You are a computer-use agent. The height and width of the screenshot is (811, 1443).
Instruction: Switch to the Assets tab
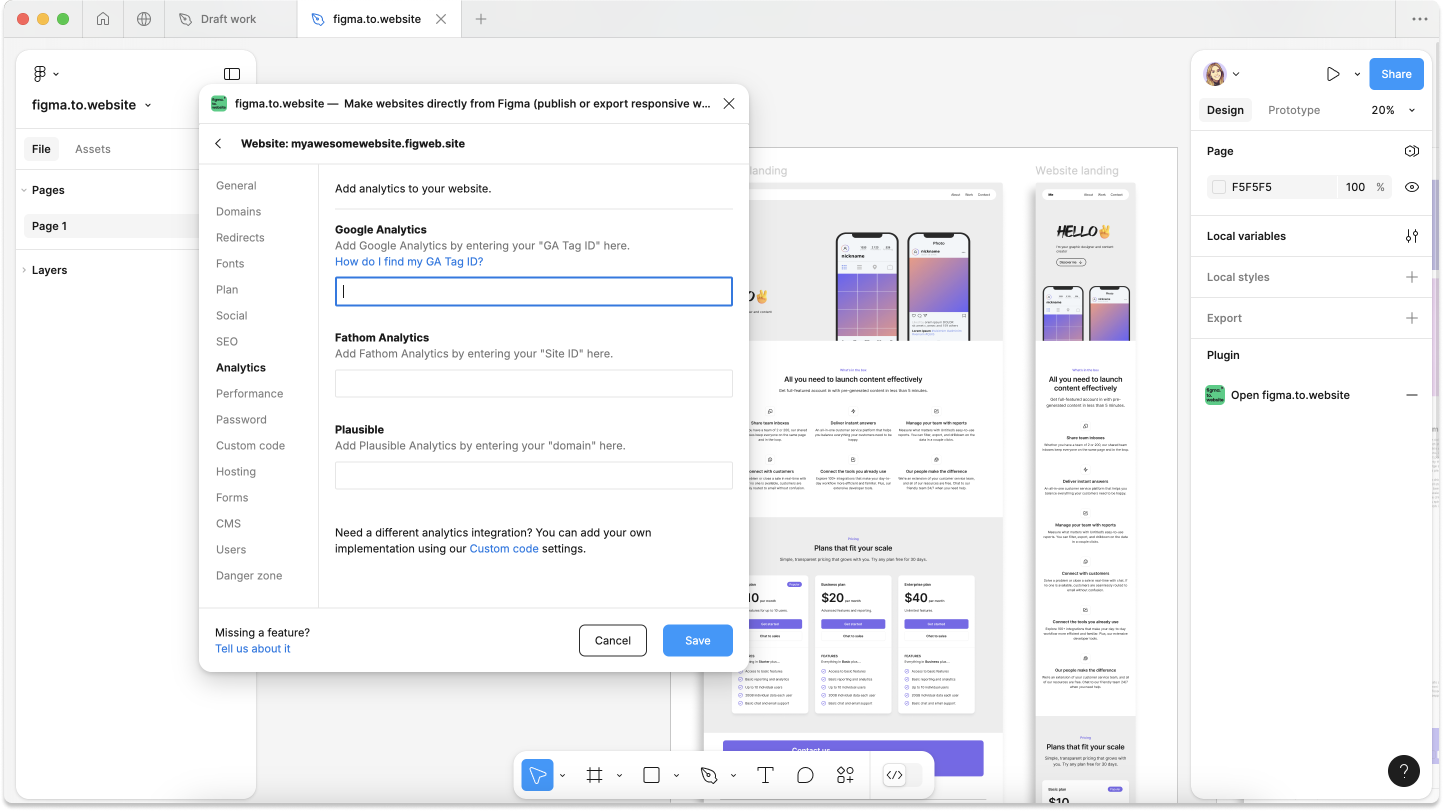pos(93,149)
